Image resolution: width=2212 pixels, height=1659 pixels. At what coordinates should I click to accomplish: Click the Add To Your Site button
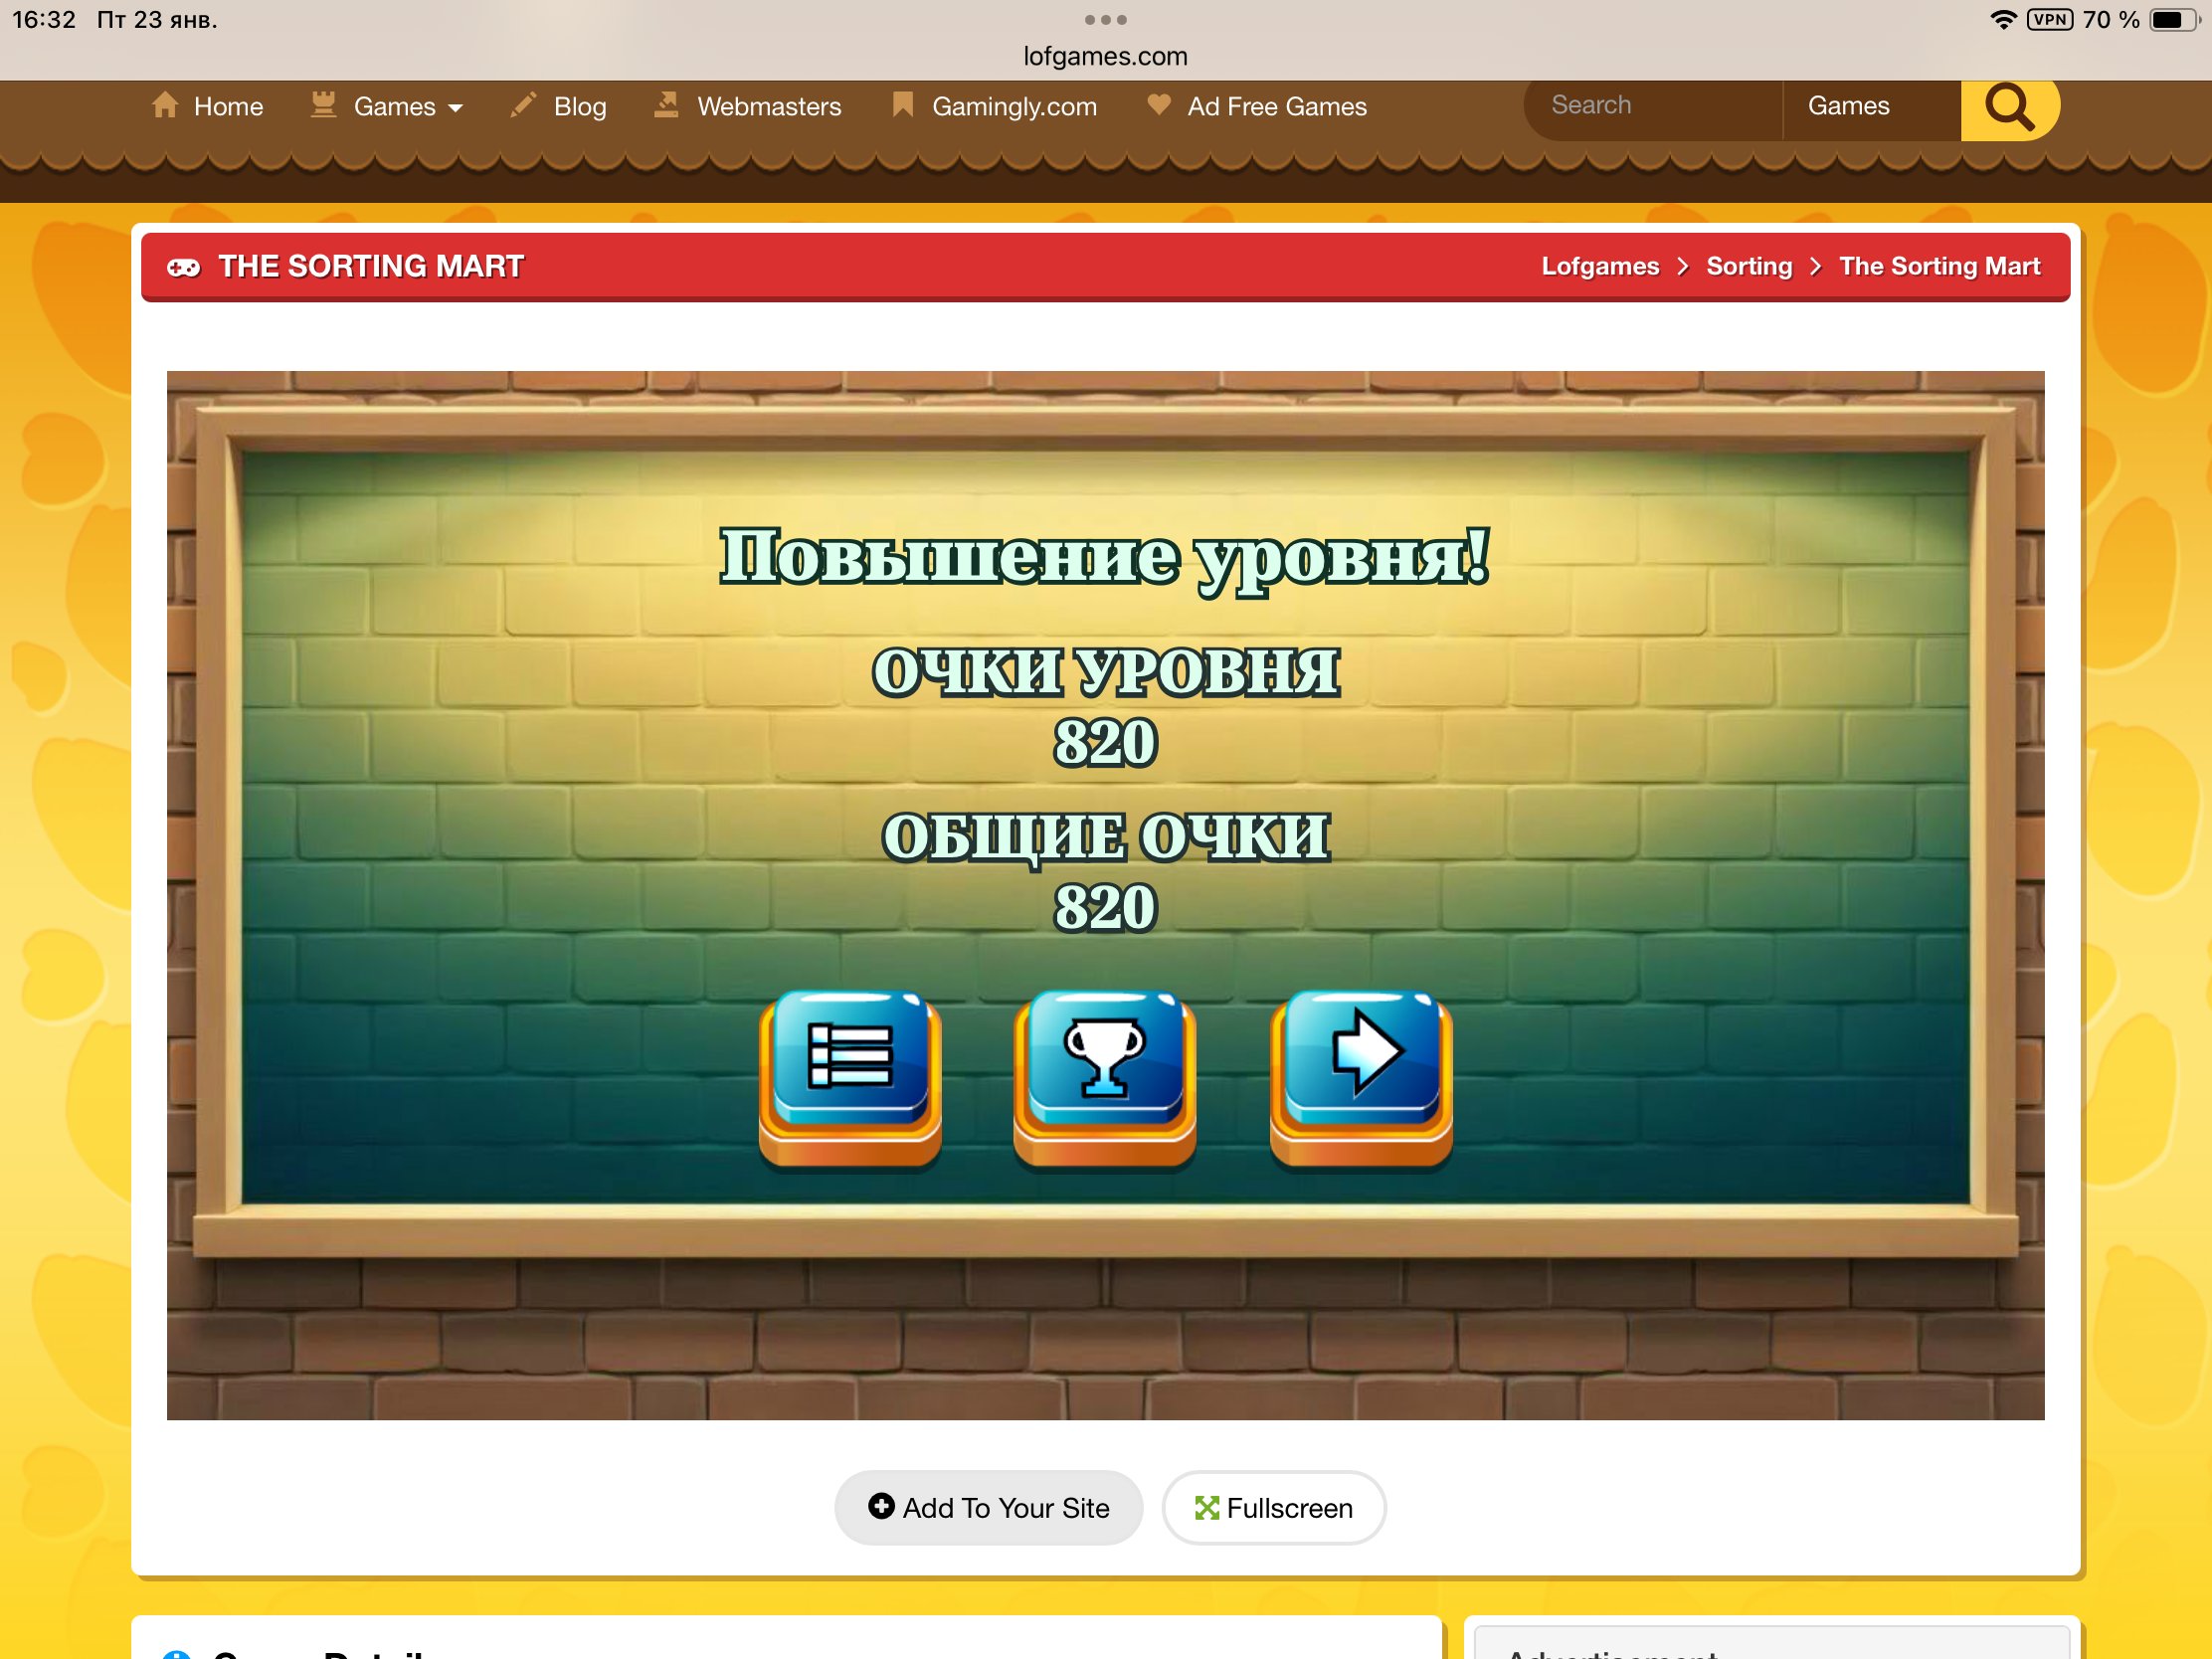(x=988, y=1507)
